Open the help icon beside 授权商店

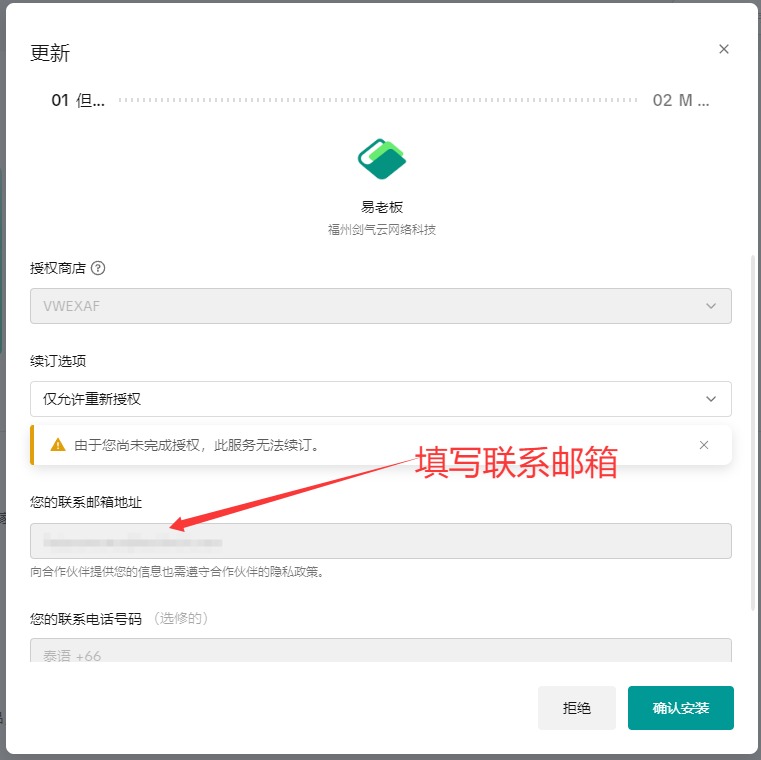(x=98, y=268)
